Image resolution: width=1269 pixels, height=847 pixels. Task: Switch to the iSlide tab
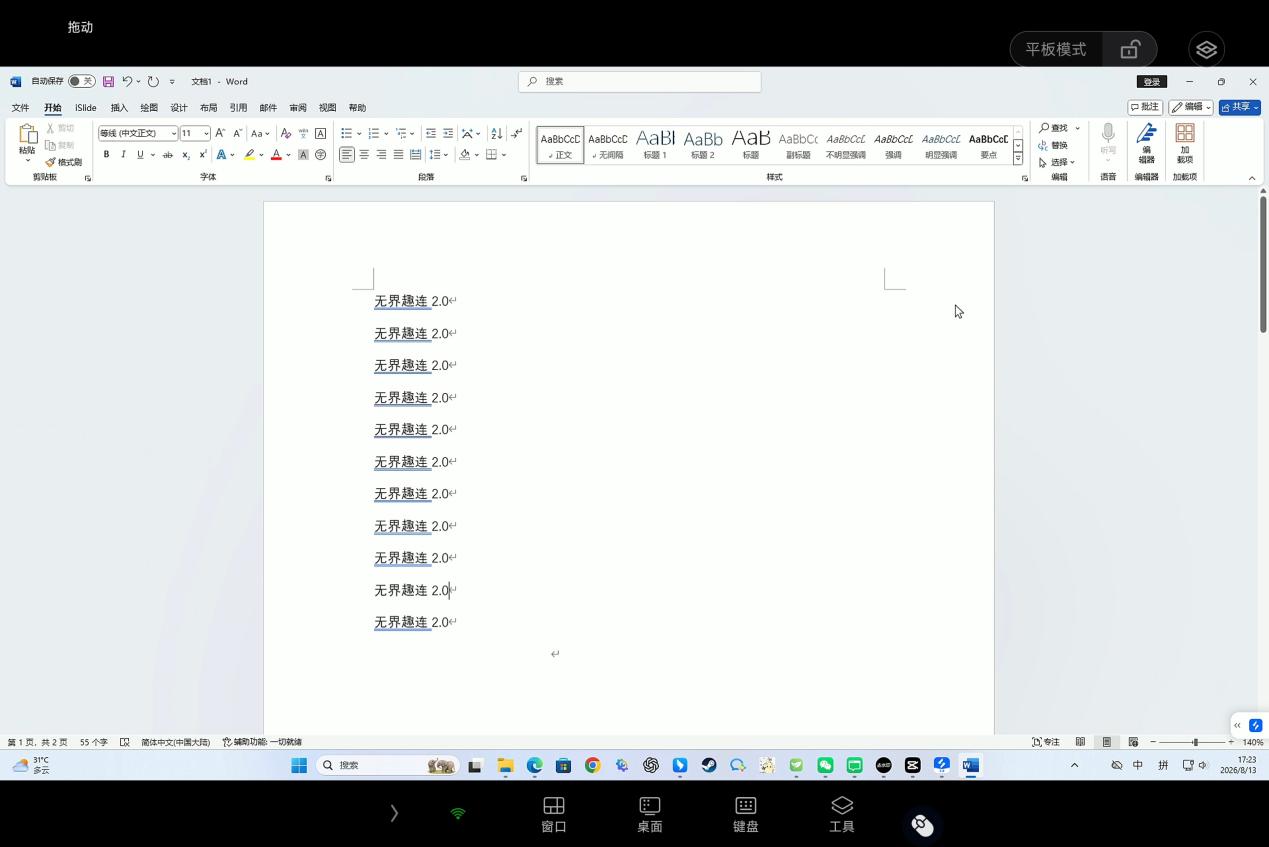point(86,108)
